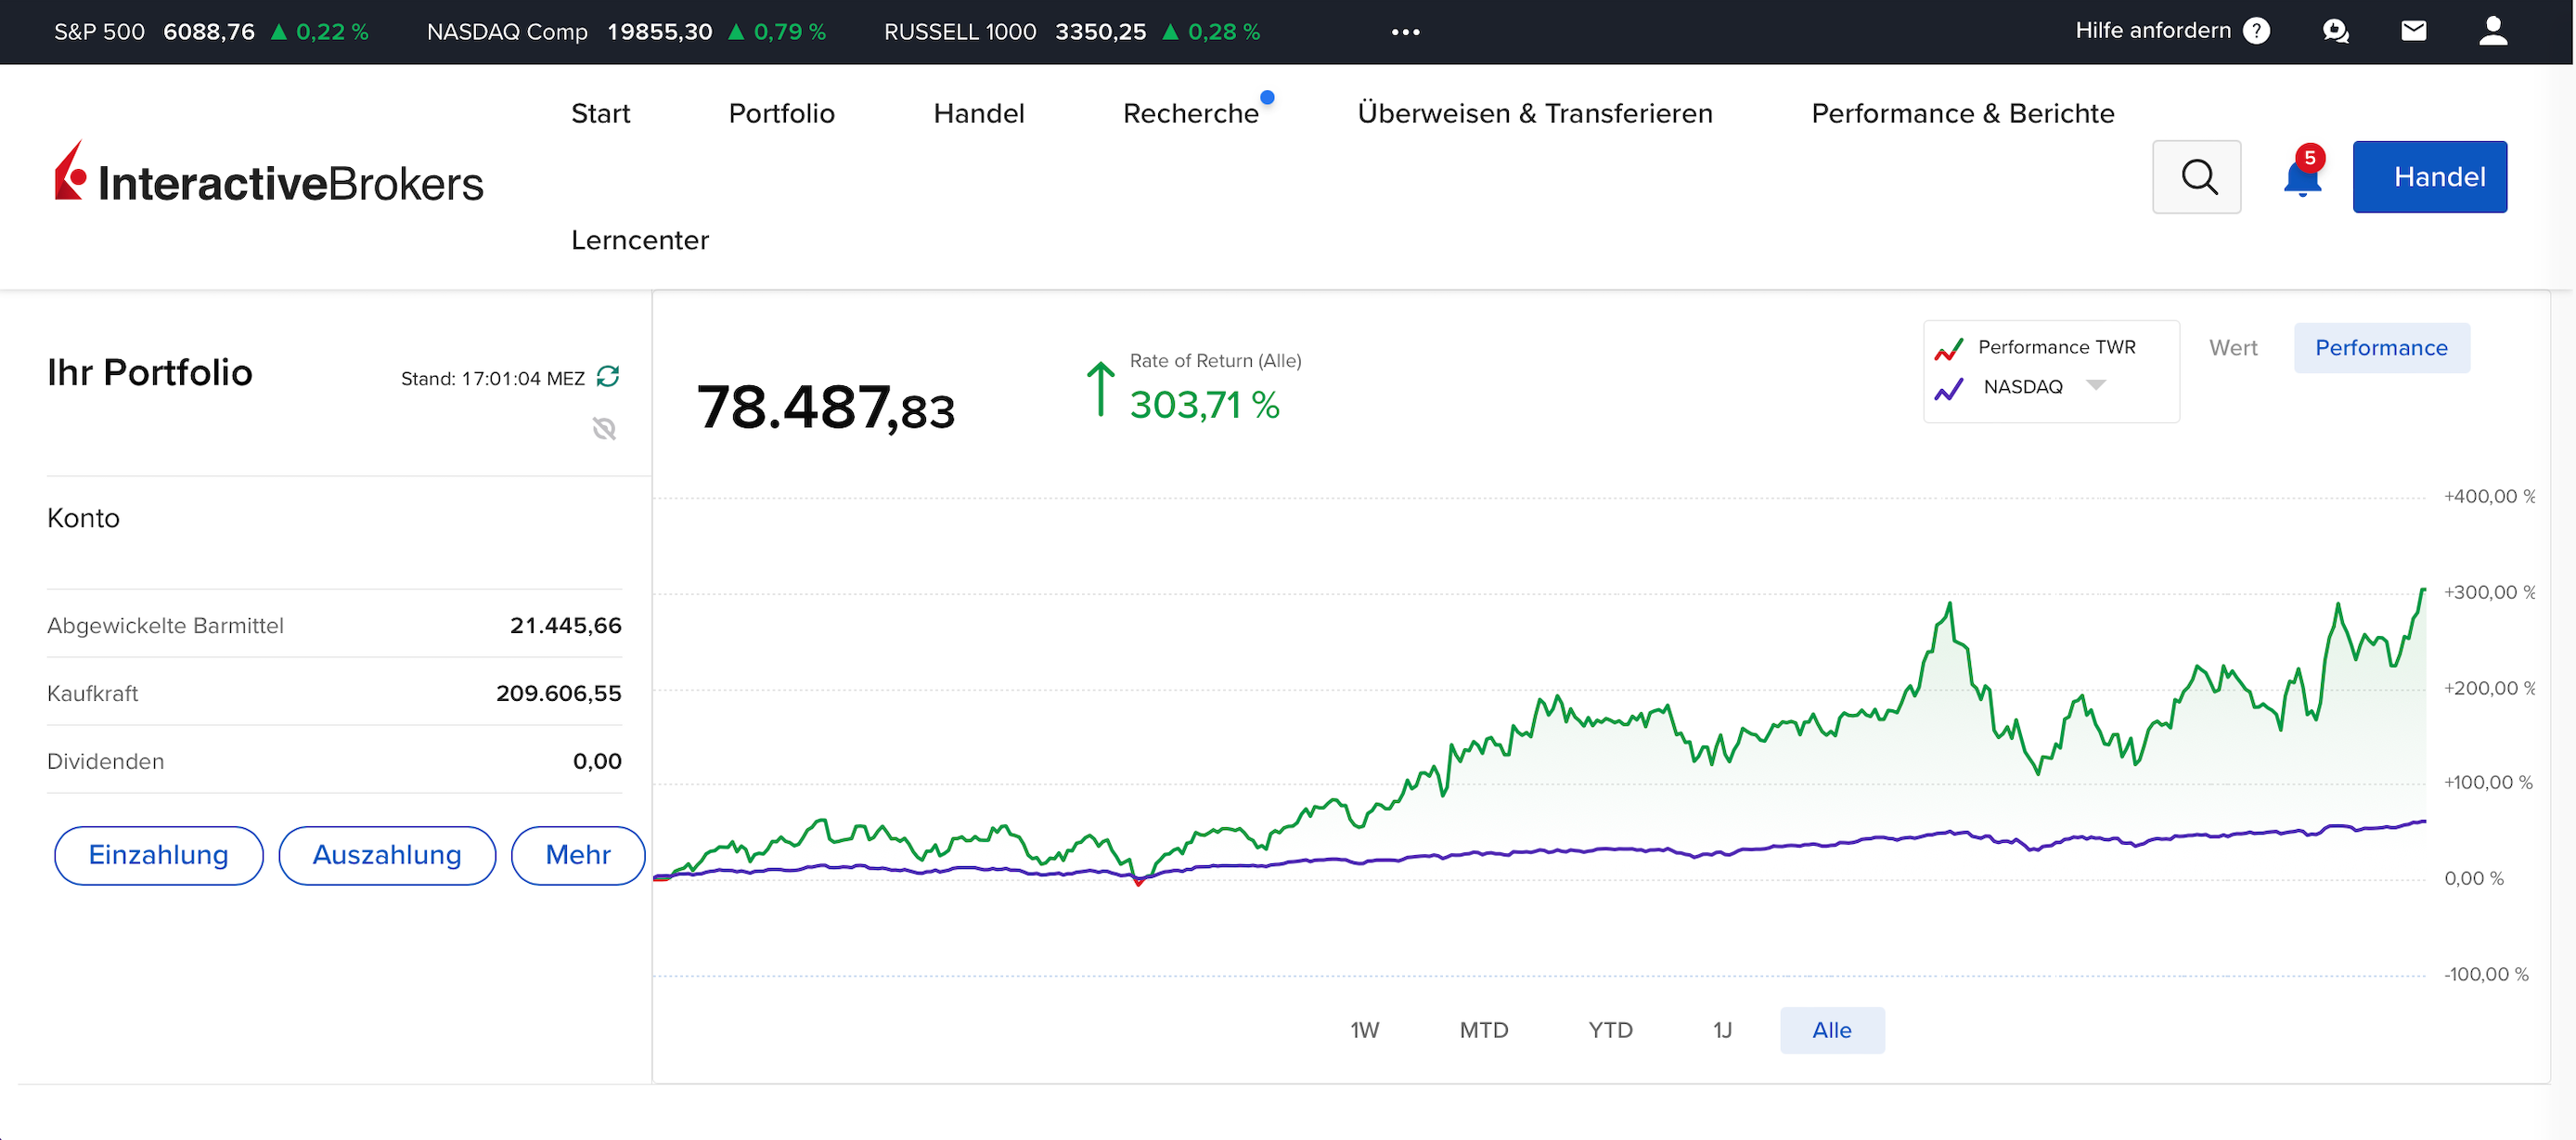Open the Mehr options menu
The height and width of the screenshot is (1140, 2576).
[x=577, y=855]
